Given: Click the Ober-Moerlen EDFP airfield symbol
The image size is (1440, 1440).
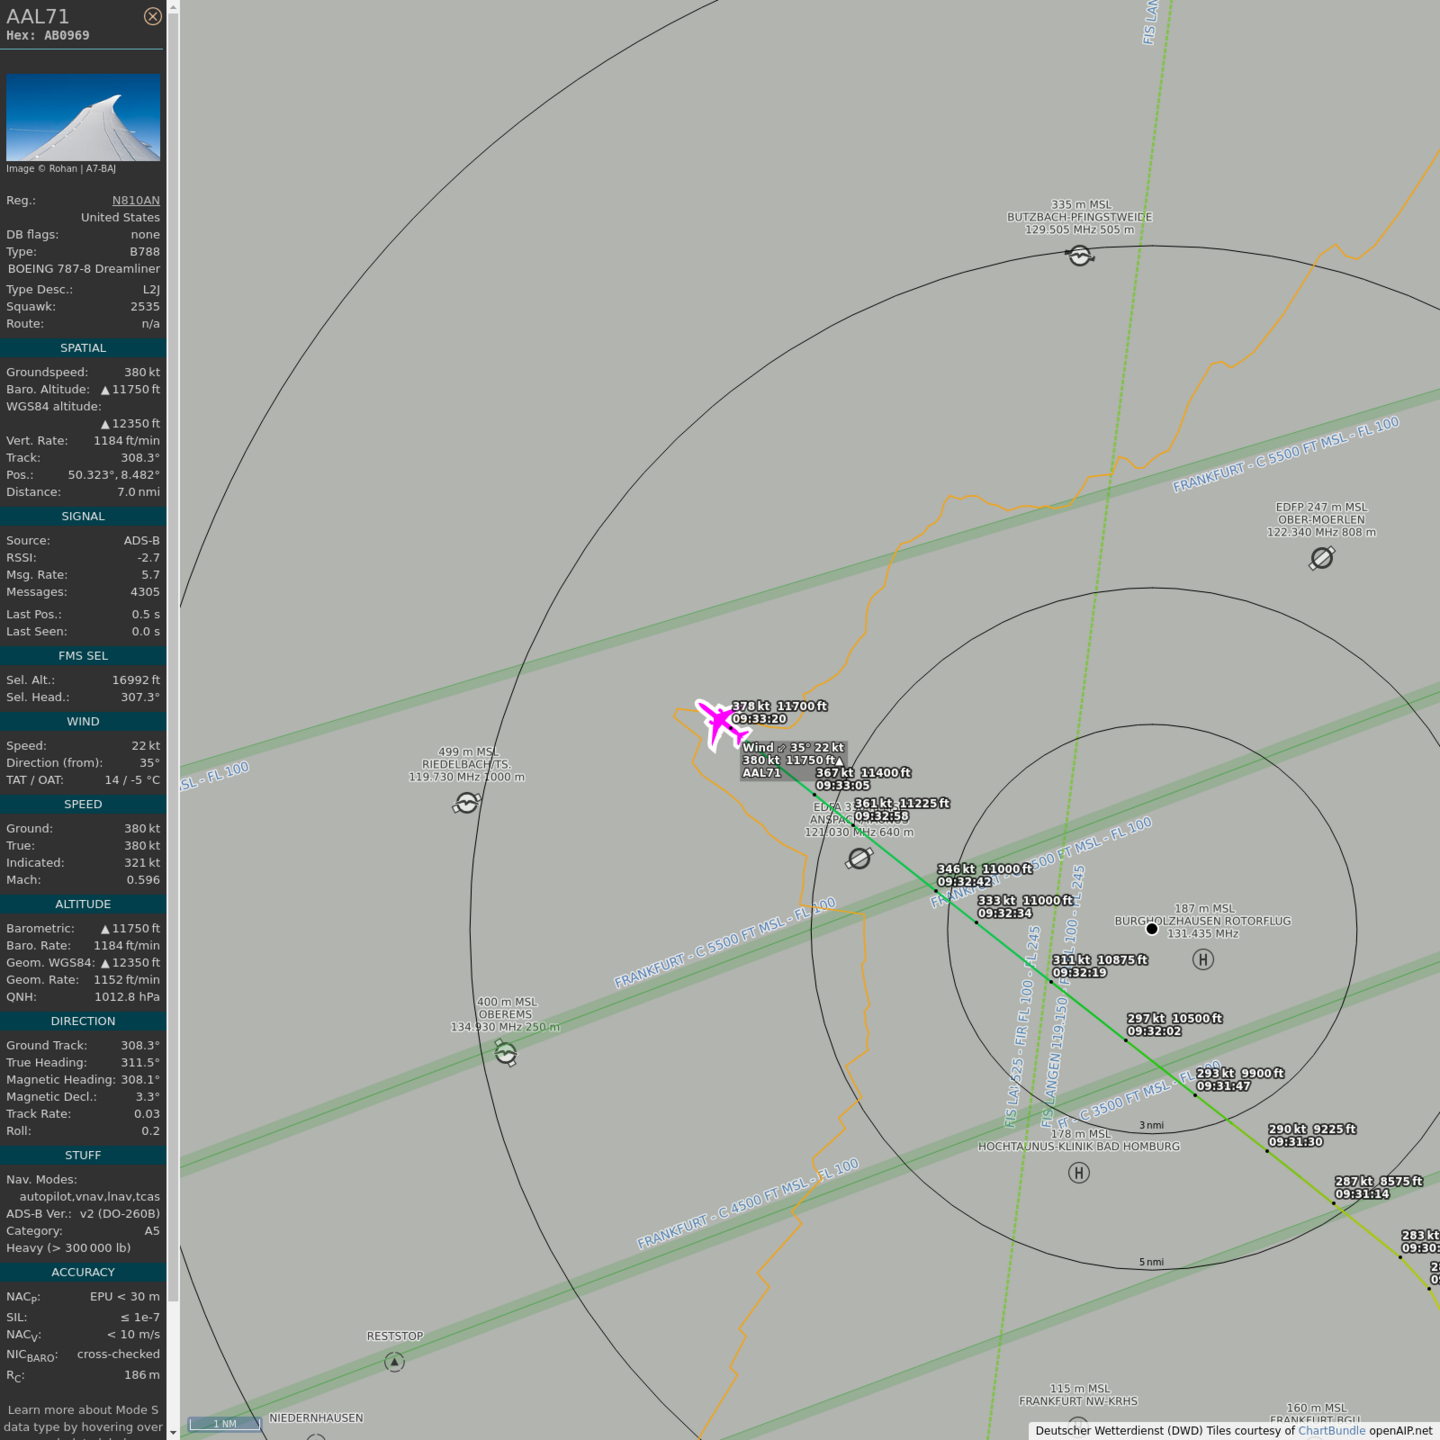Looking at the screenshot, I should 1321,558.
